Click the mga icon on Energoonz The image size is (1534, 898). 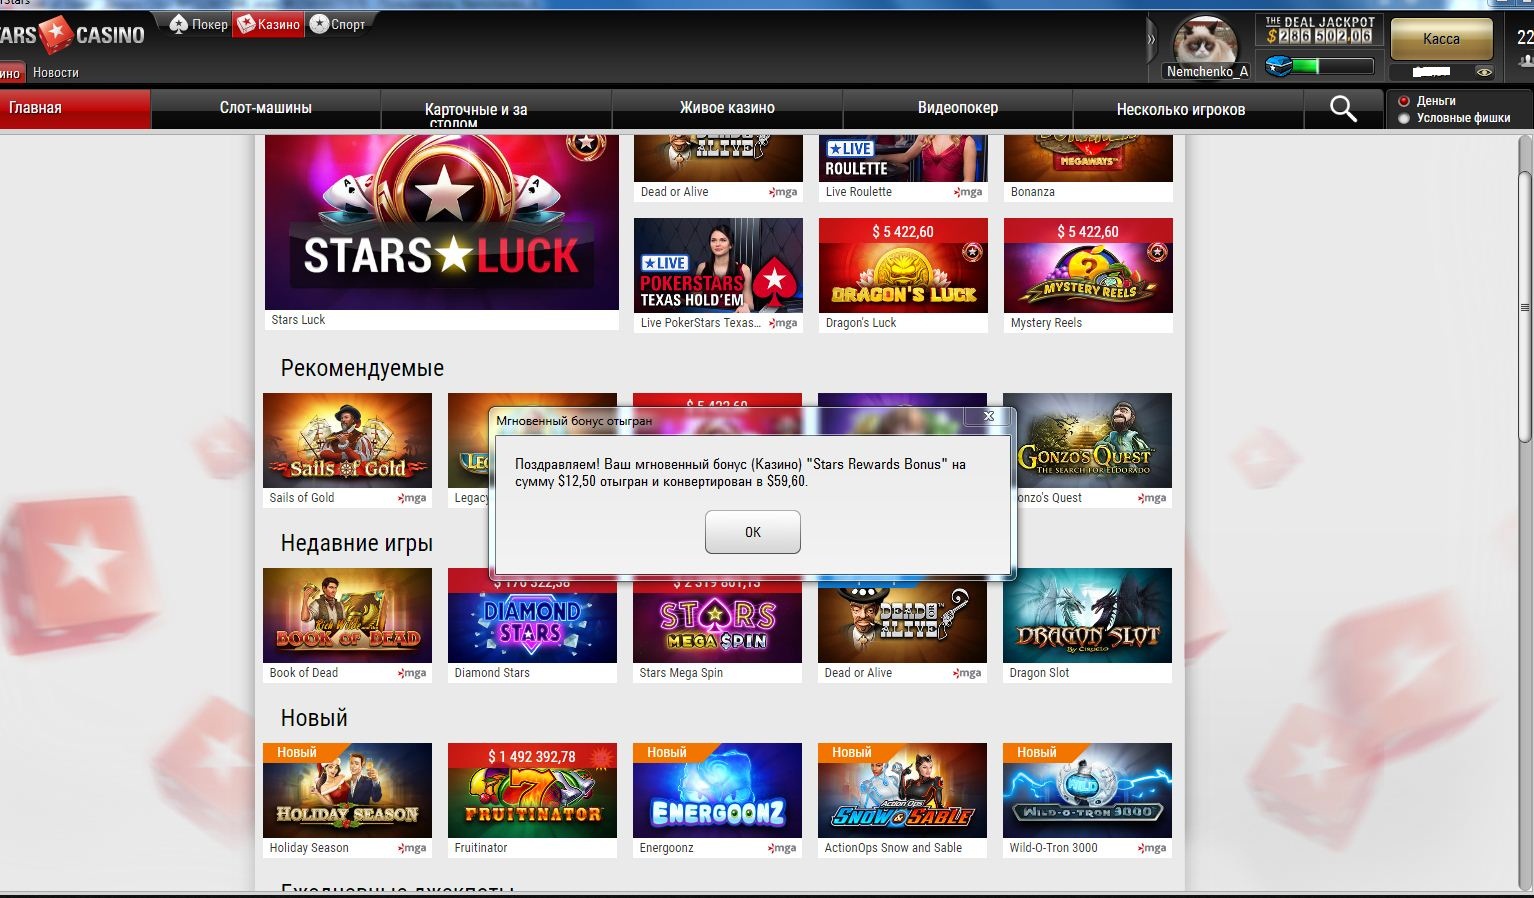point(782,848)
